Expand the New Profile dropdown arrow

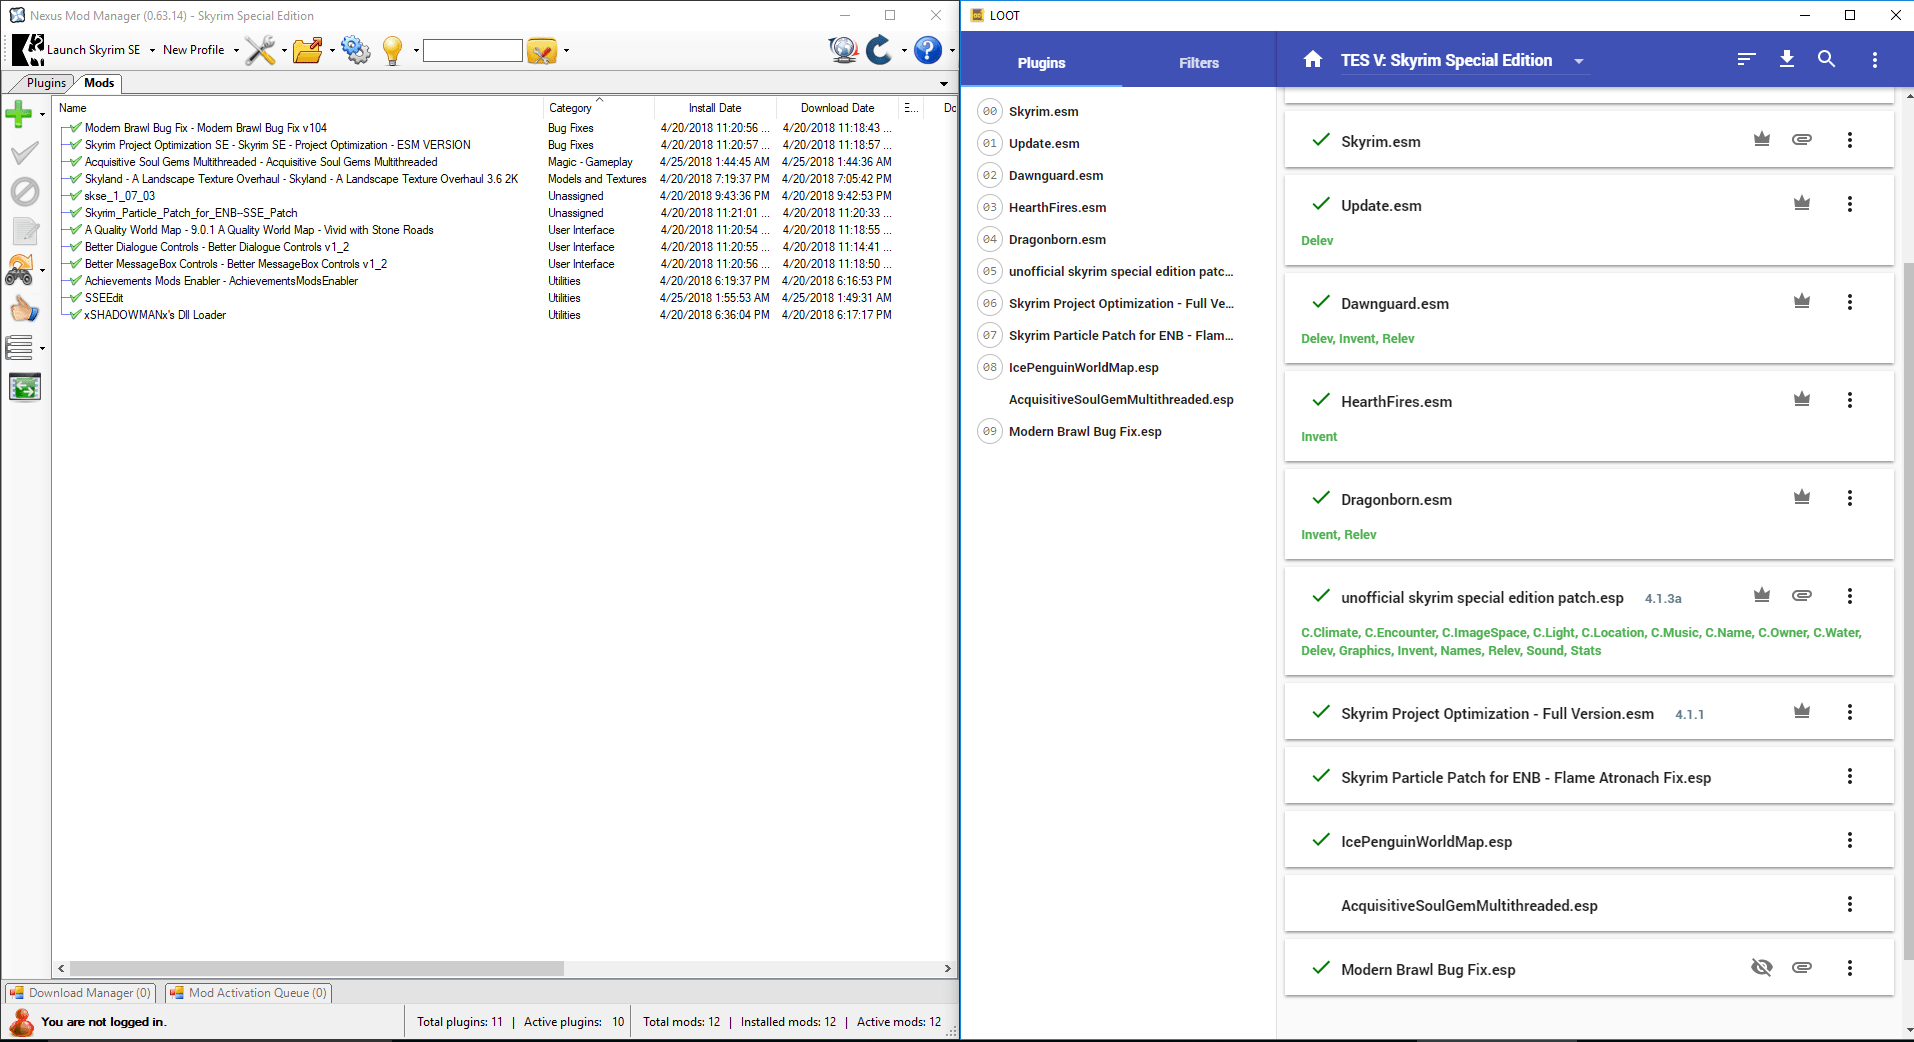(236, 50)
